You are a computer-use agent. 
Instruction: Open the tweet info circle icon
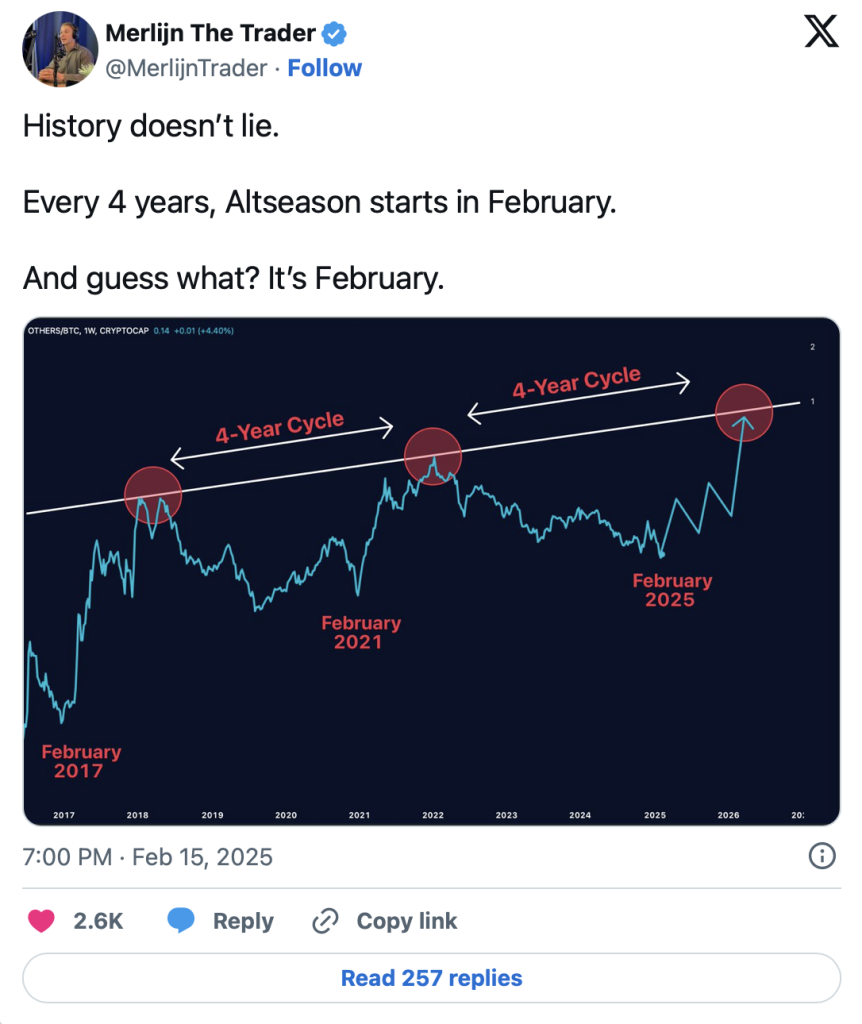click(821, 856)
